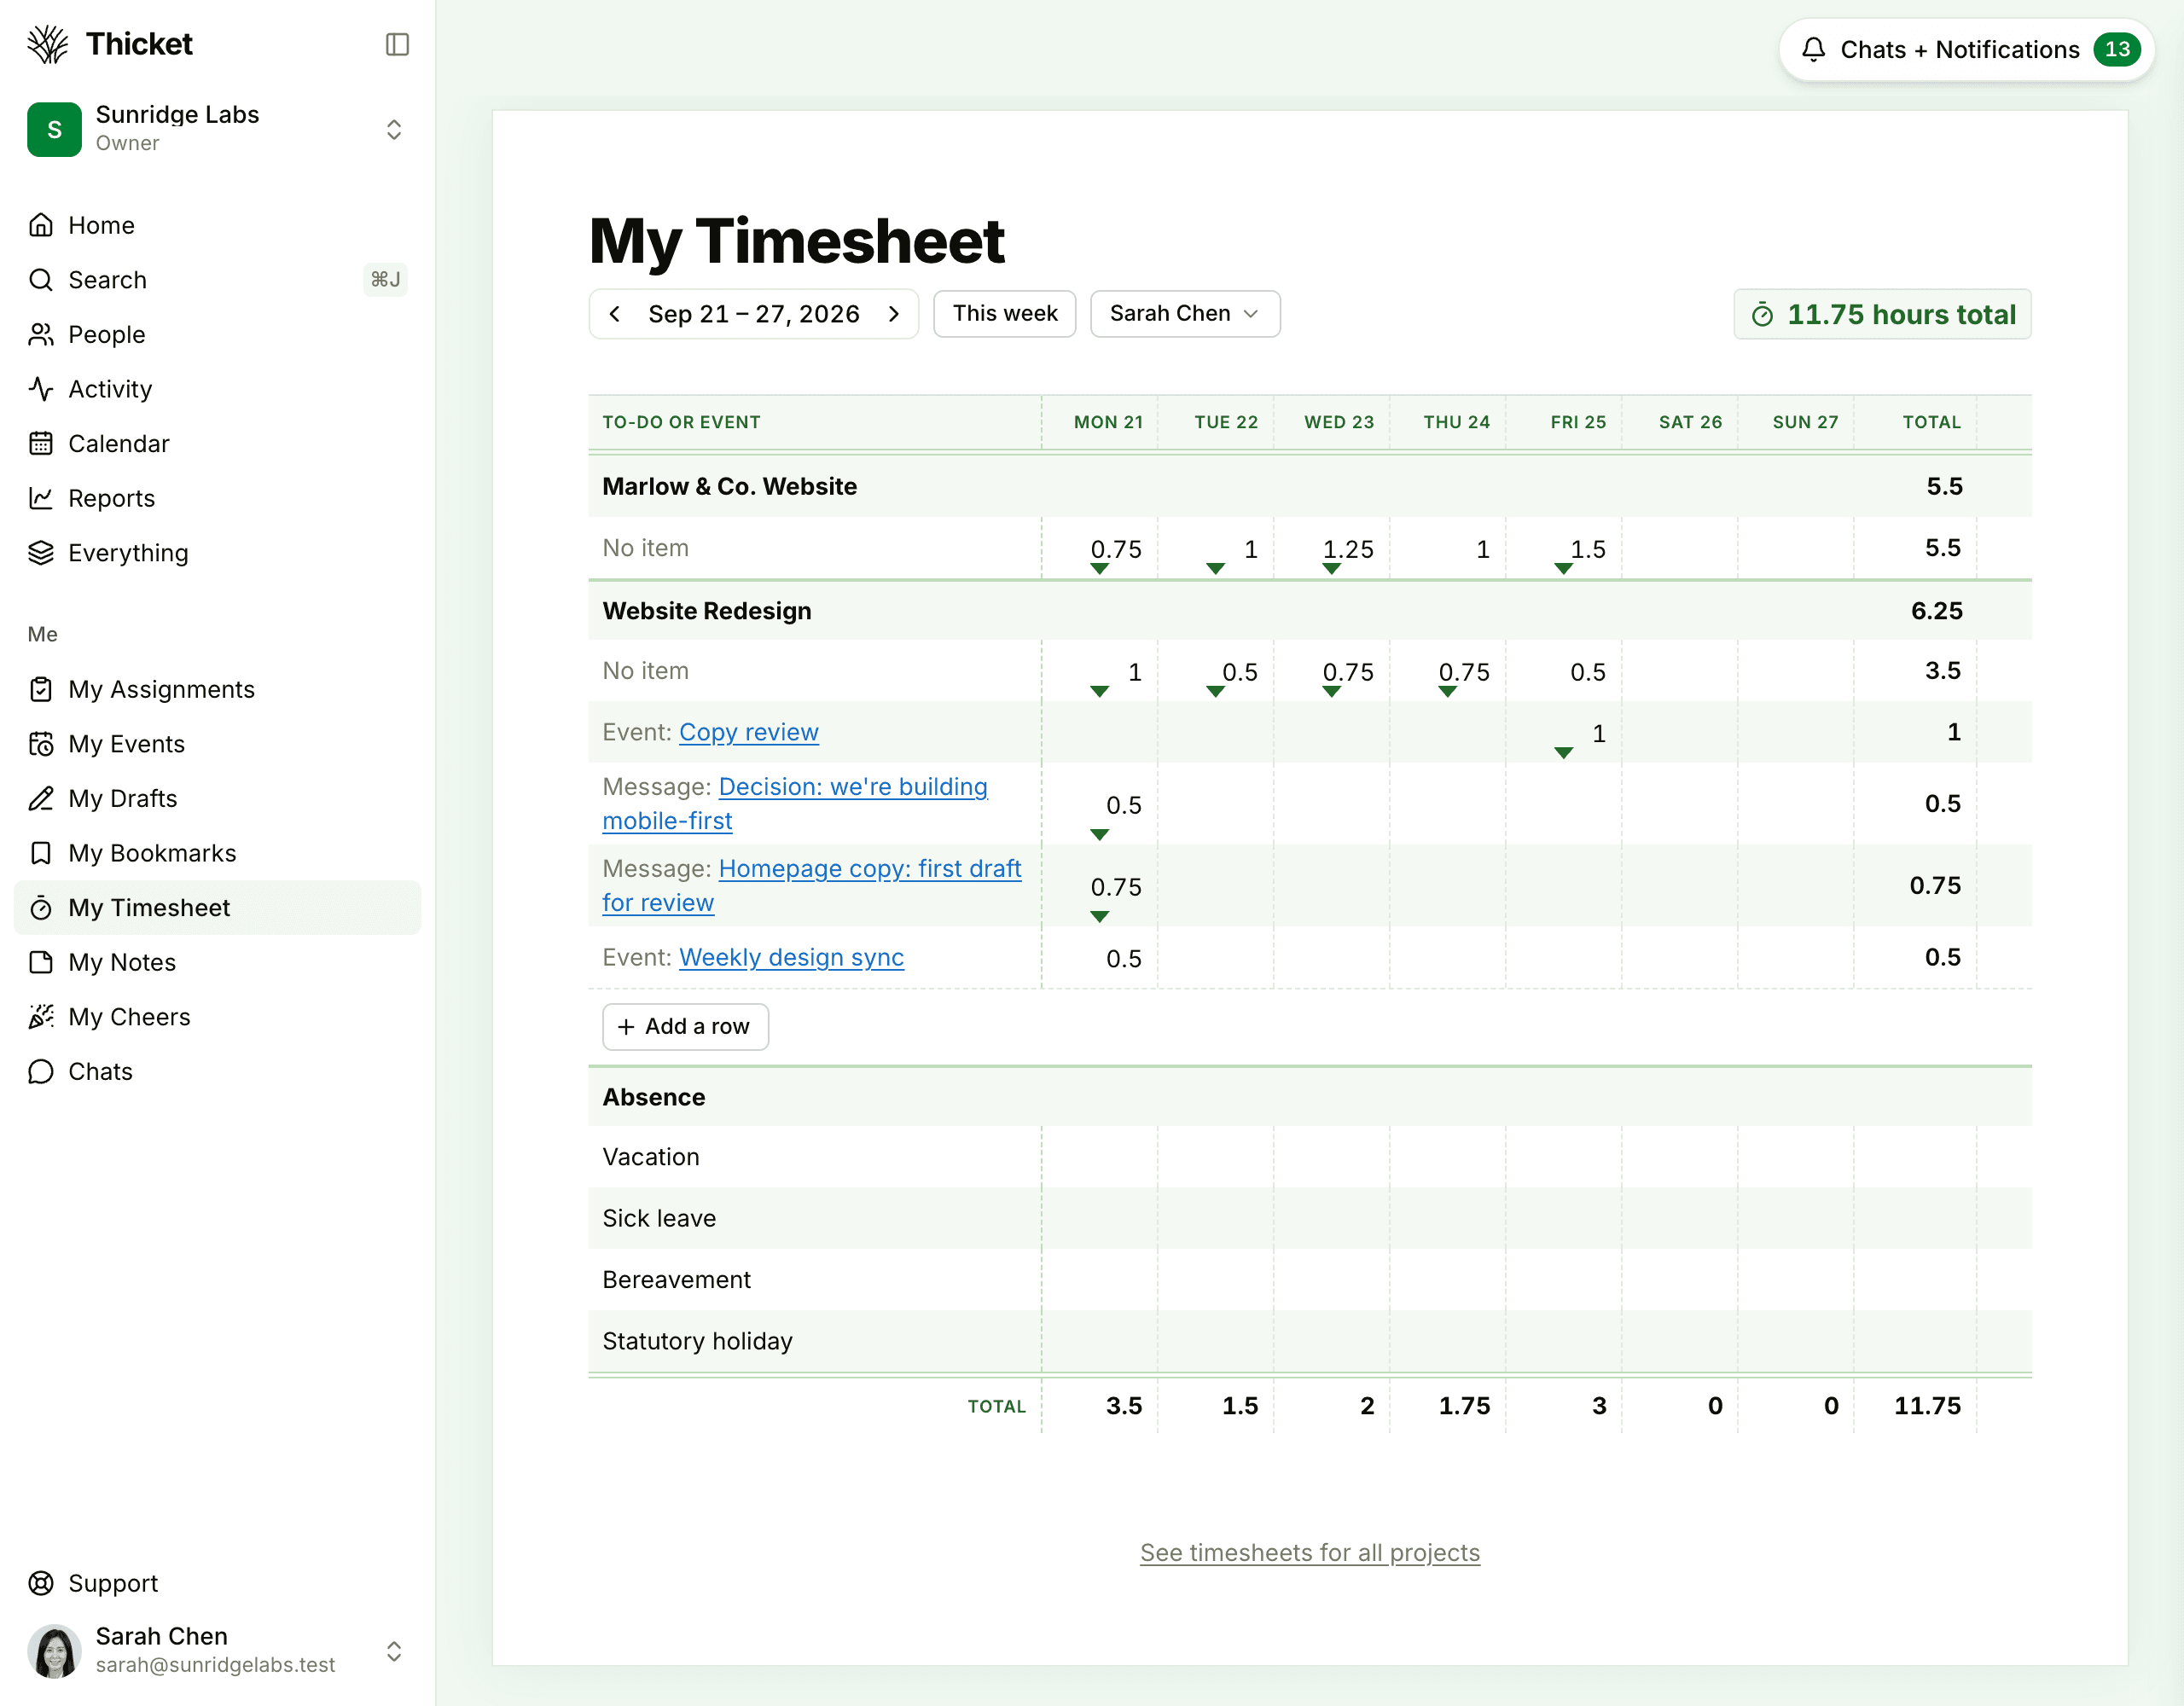
Task: Click the Calendar icon in sidebar
Action: [x=41, y=443]
